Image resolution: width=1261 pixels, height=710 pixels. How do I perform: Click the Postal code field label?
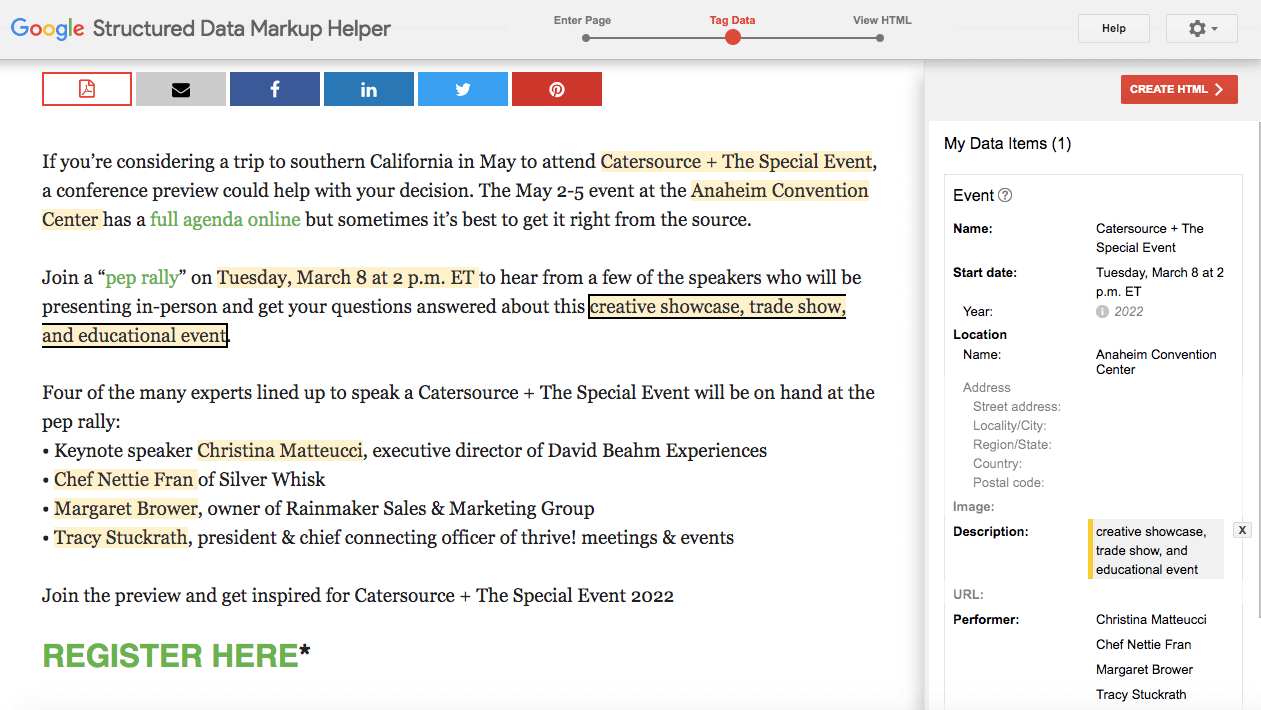pos(1009,483)
